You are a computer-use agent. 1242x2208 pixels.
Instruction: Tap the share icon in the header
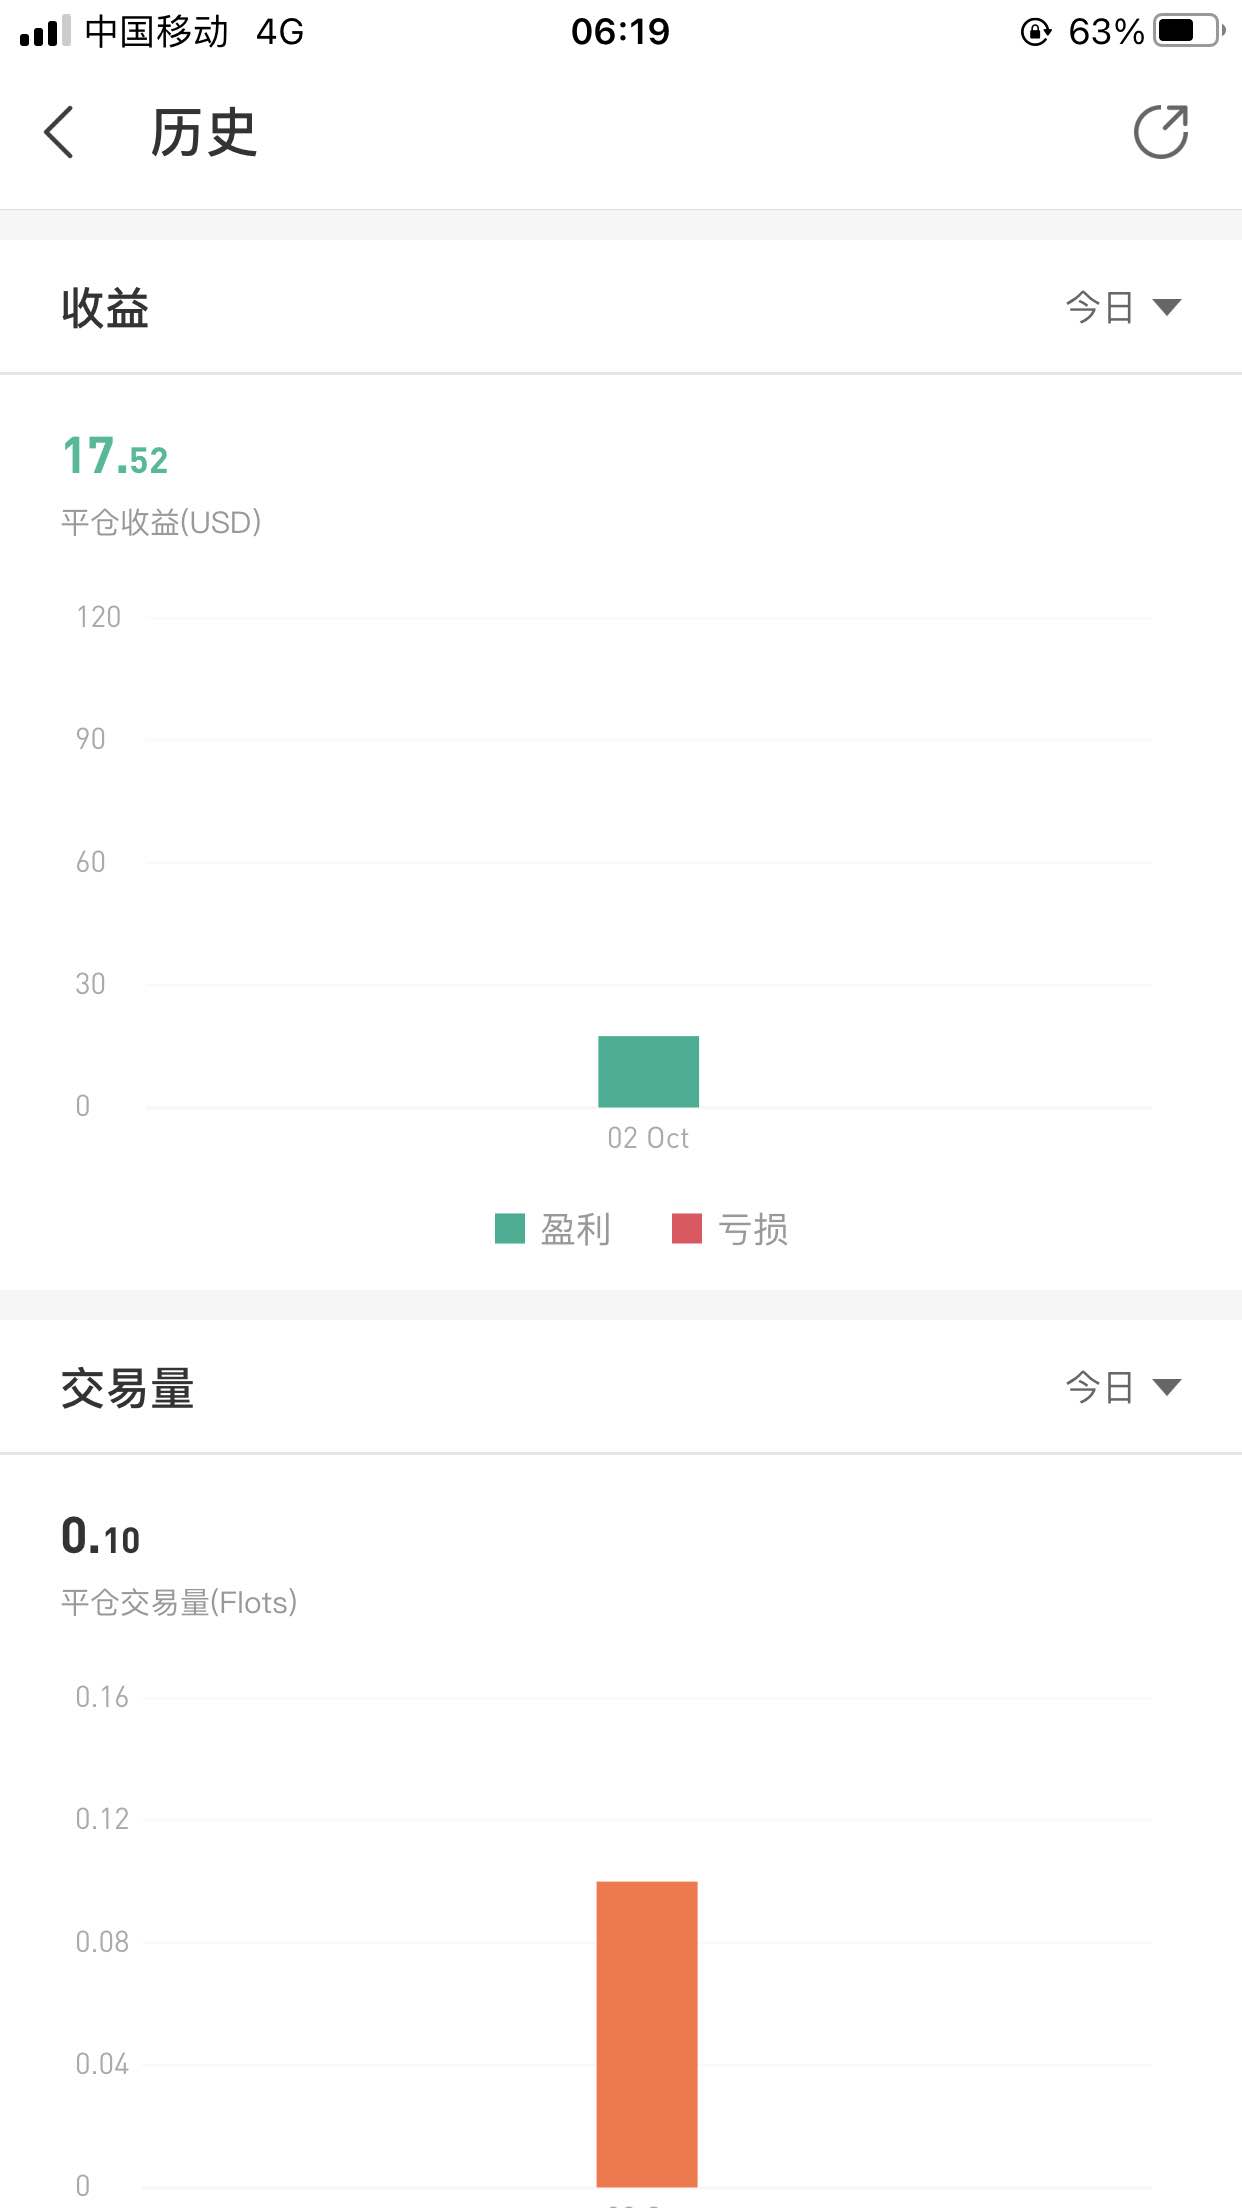tap(1161, 132)
